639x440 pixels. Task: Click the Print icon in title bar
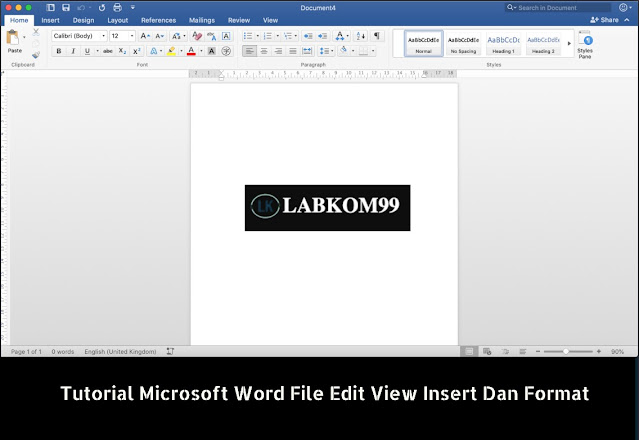(117, 7)
